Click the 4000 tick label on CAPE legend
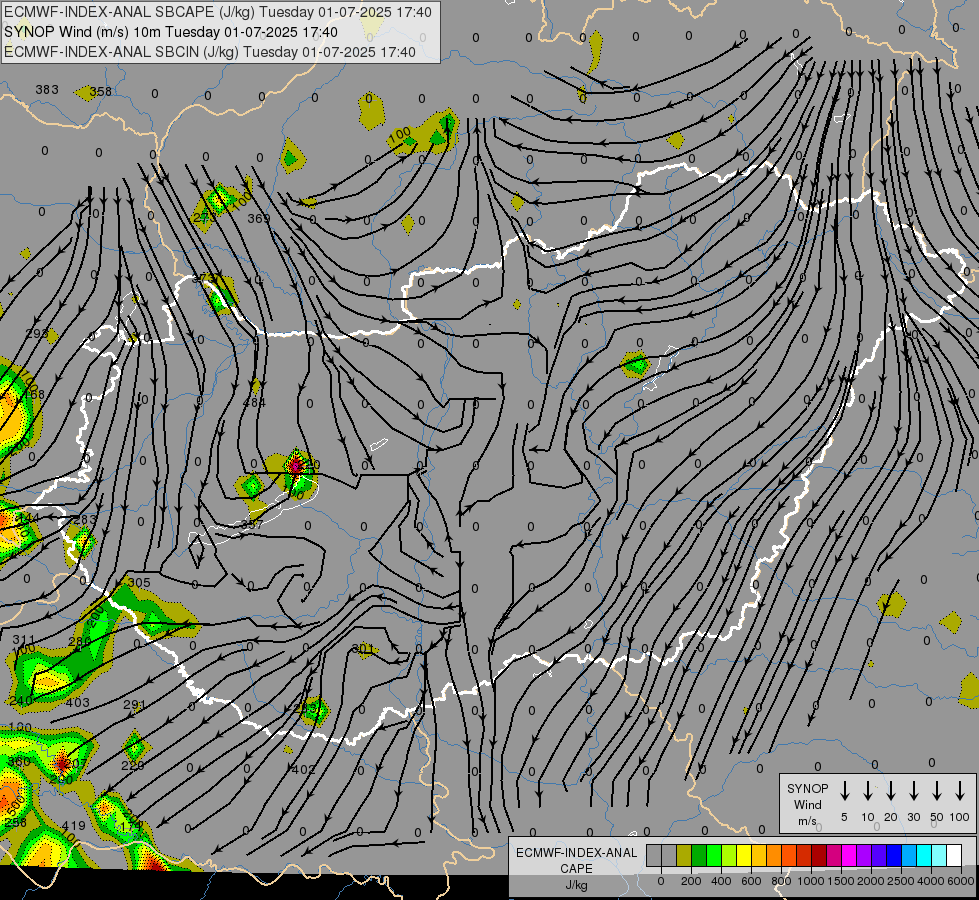979x900 pixels. pyautogui.click(x=931, y=881)
